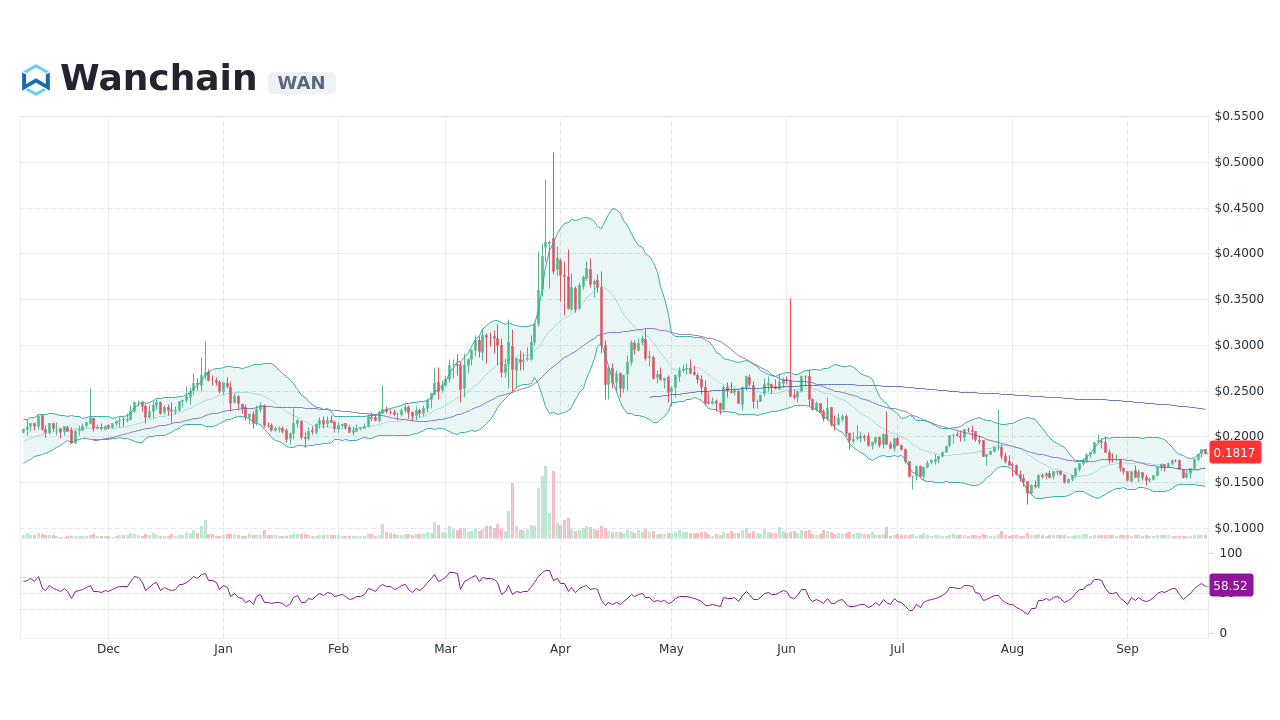Click the Aug label on time axis
This screenshot has width=1280, height=720.
1012,649
